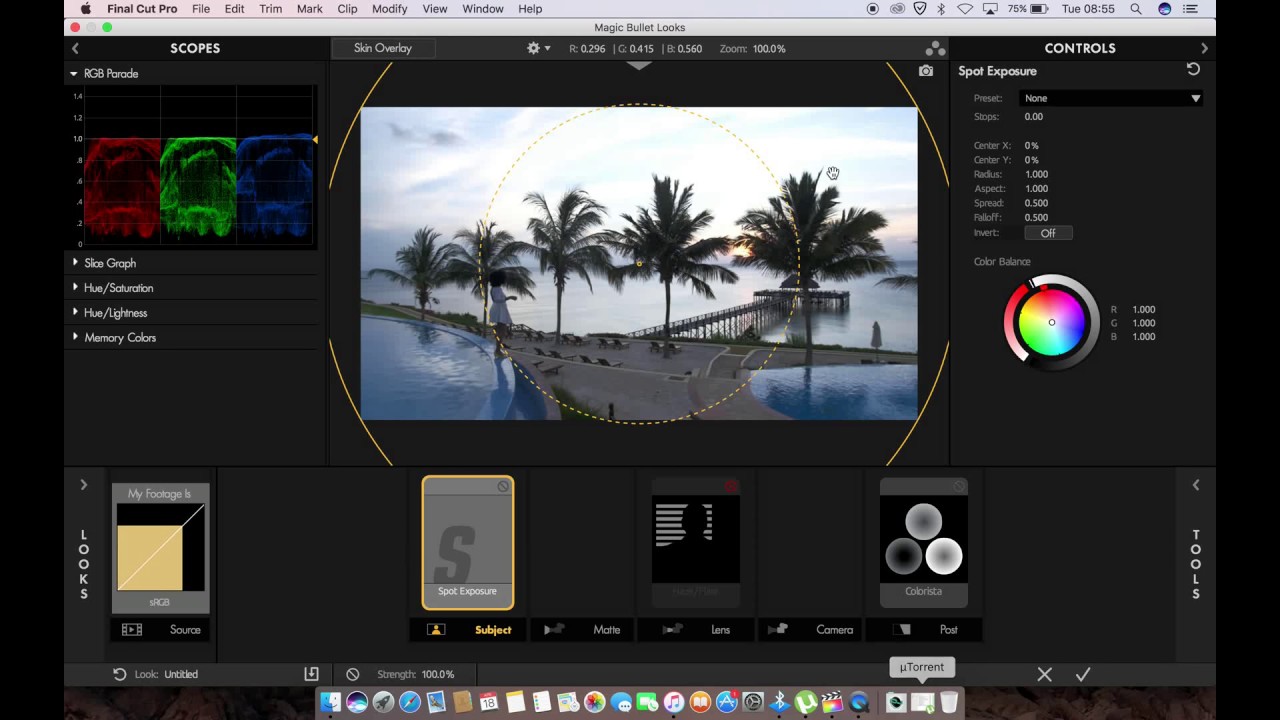The width and height of the screenshot is (1280, 720).
Task: Click the Source filmstrip icon in the tool chain
Action: (132, 630)
